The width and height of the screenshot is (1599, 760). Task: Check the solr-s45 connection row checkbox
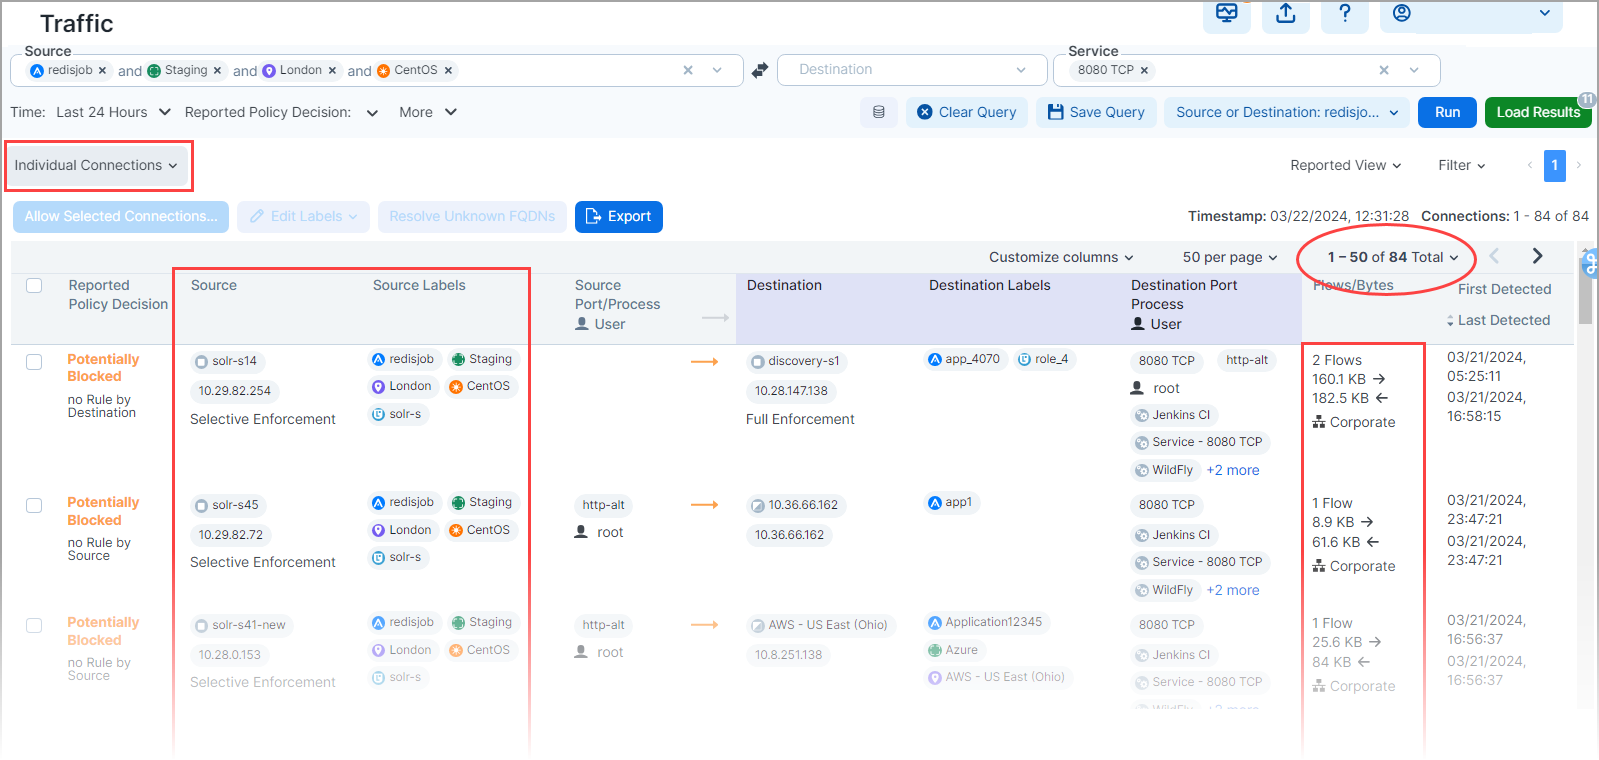click(x=34, y=505)
